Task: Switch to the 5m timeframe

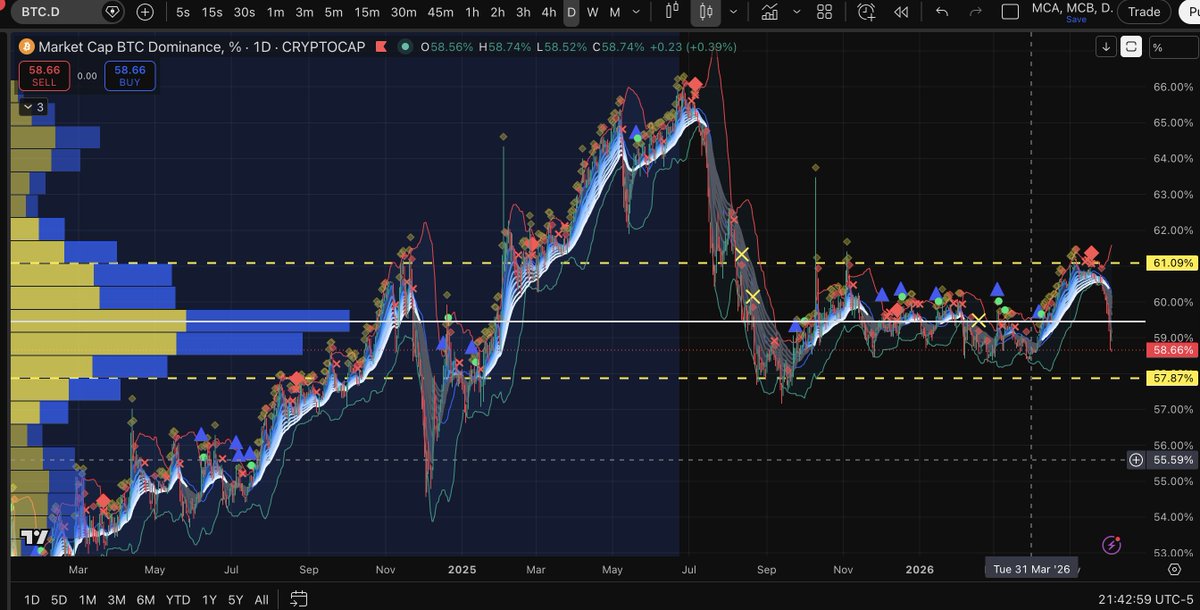Action: 334,12
